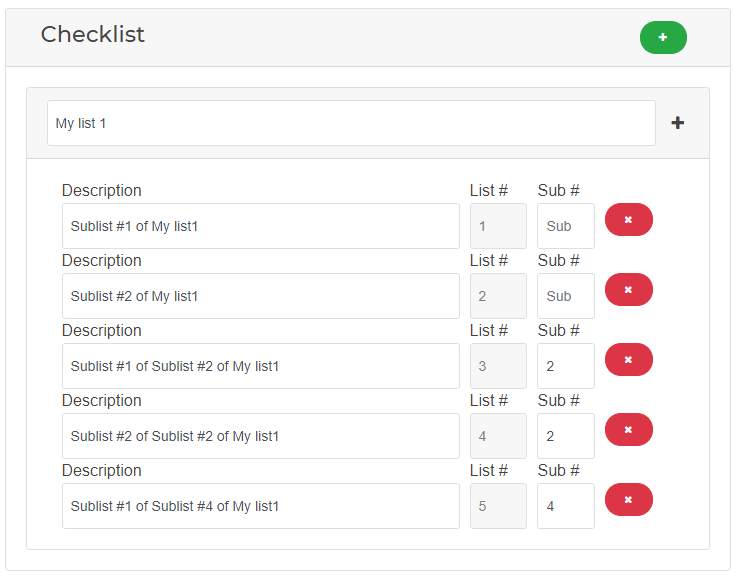Click the Sub # field containing 4
This screenshot has width=742, height=587.
pos(565,506)
